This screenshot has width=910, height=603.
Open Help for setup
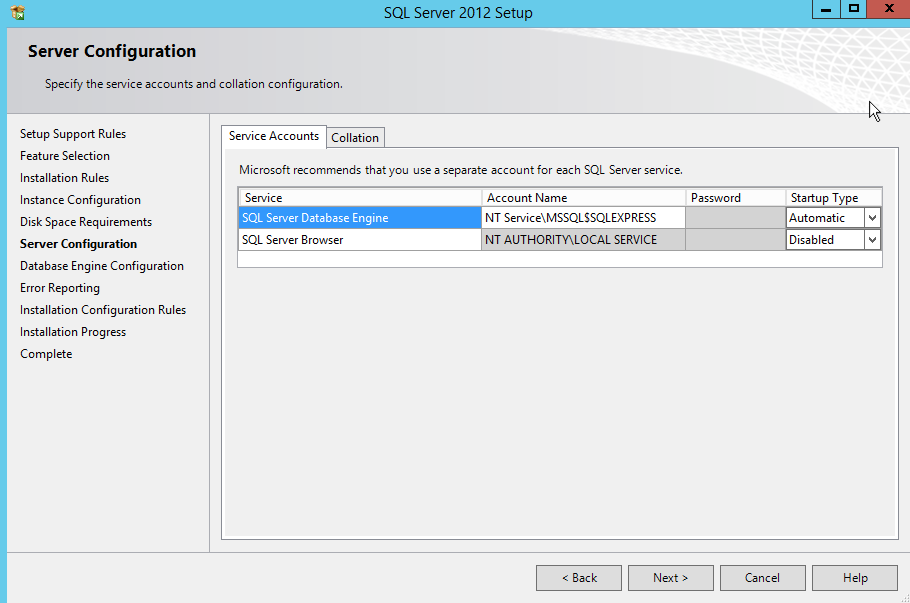(x=854, y=578)
